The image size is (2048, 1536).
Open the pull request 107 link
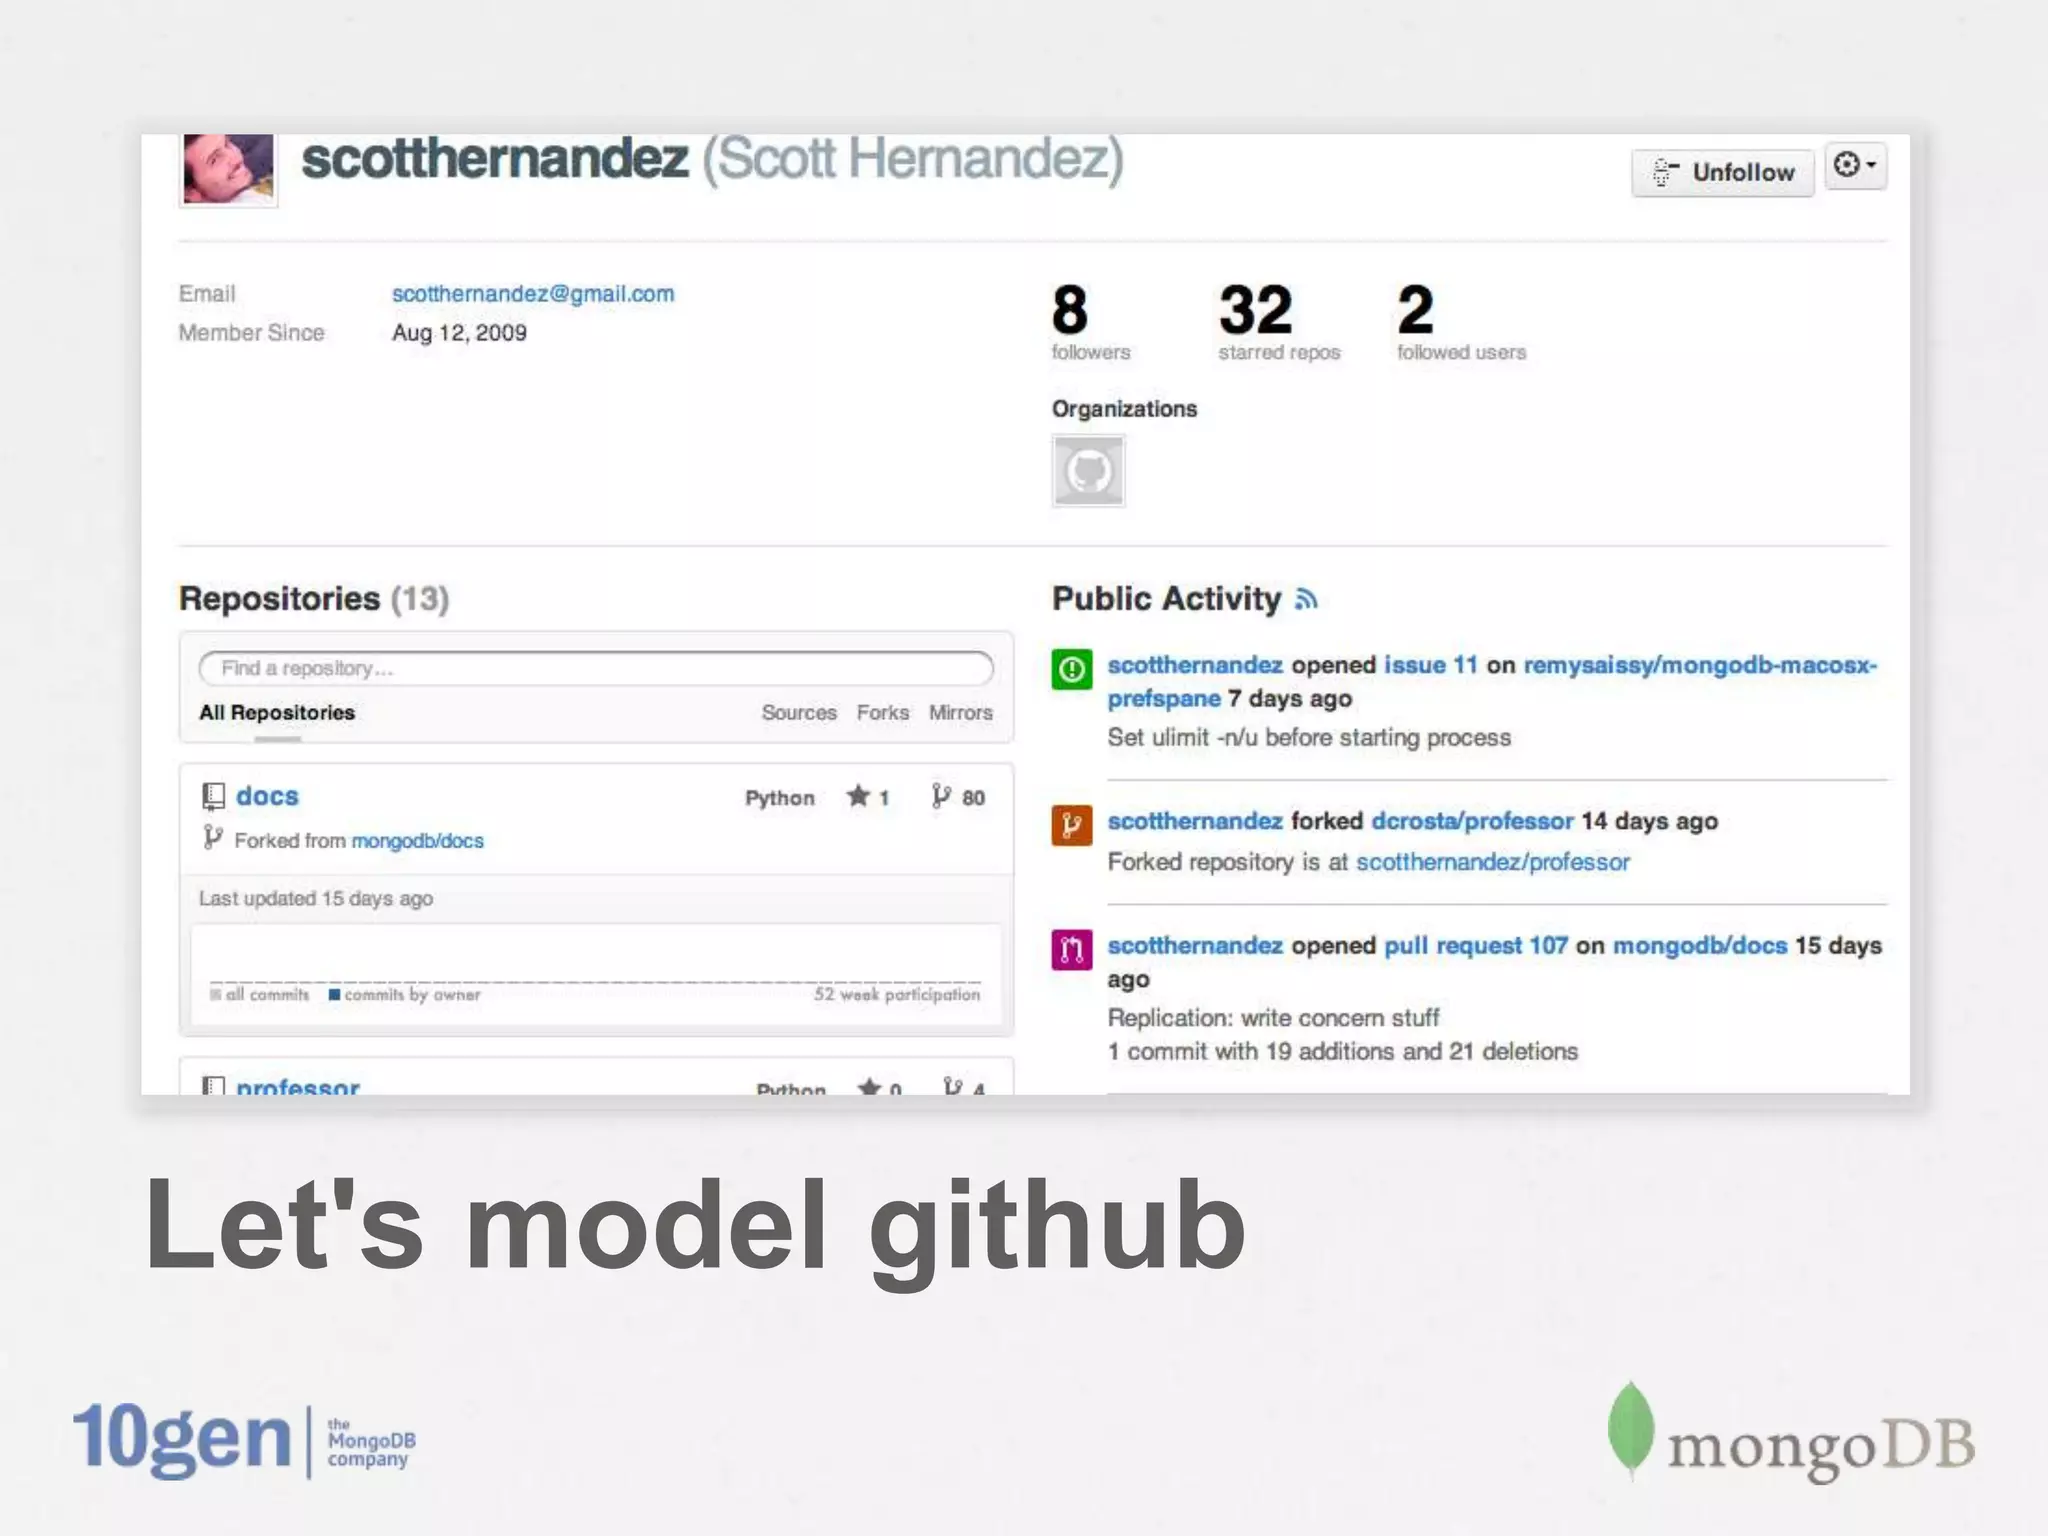point(1475,946)
